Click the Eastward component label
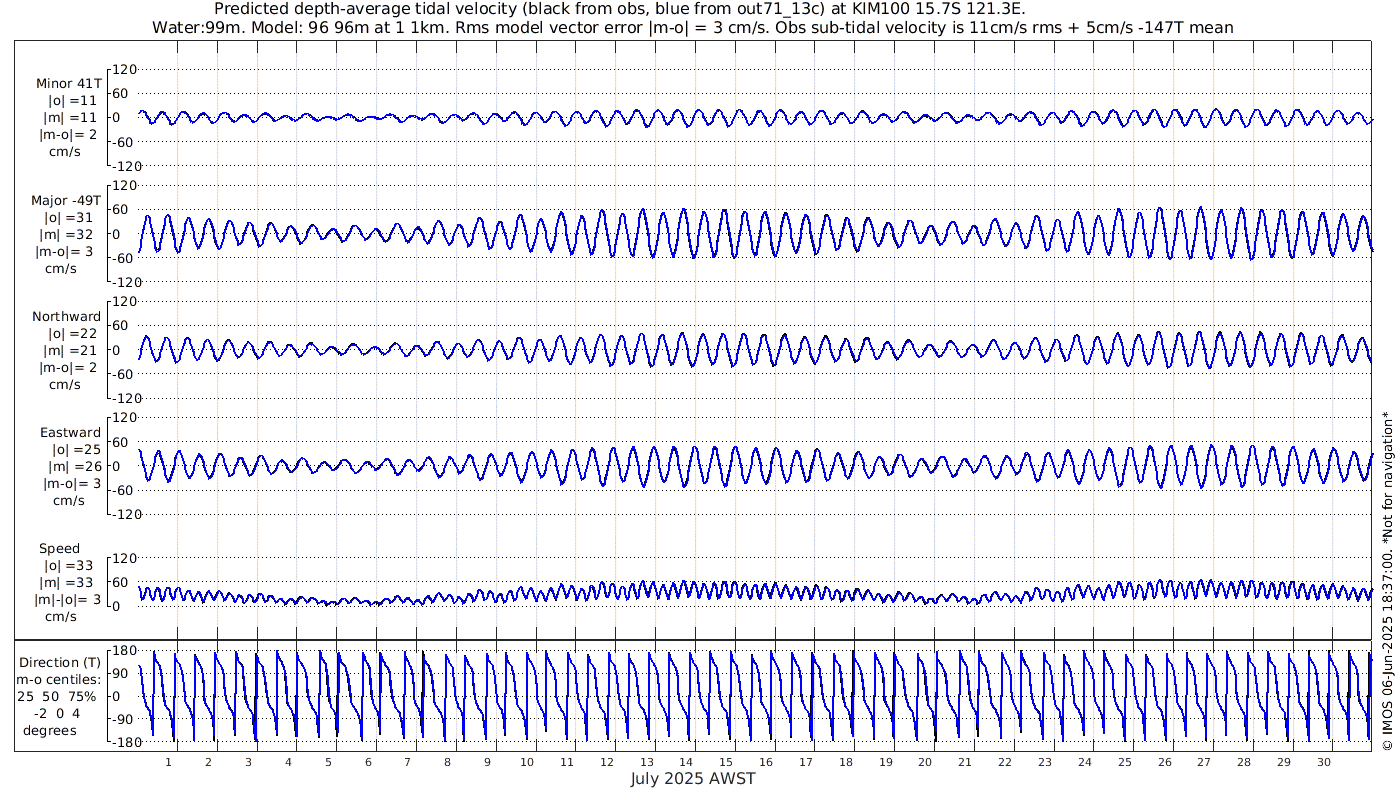This screenshot has width=1400, height=800. pos(70,433)
